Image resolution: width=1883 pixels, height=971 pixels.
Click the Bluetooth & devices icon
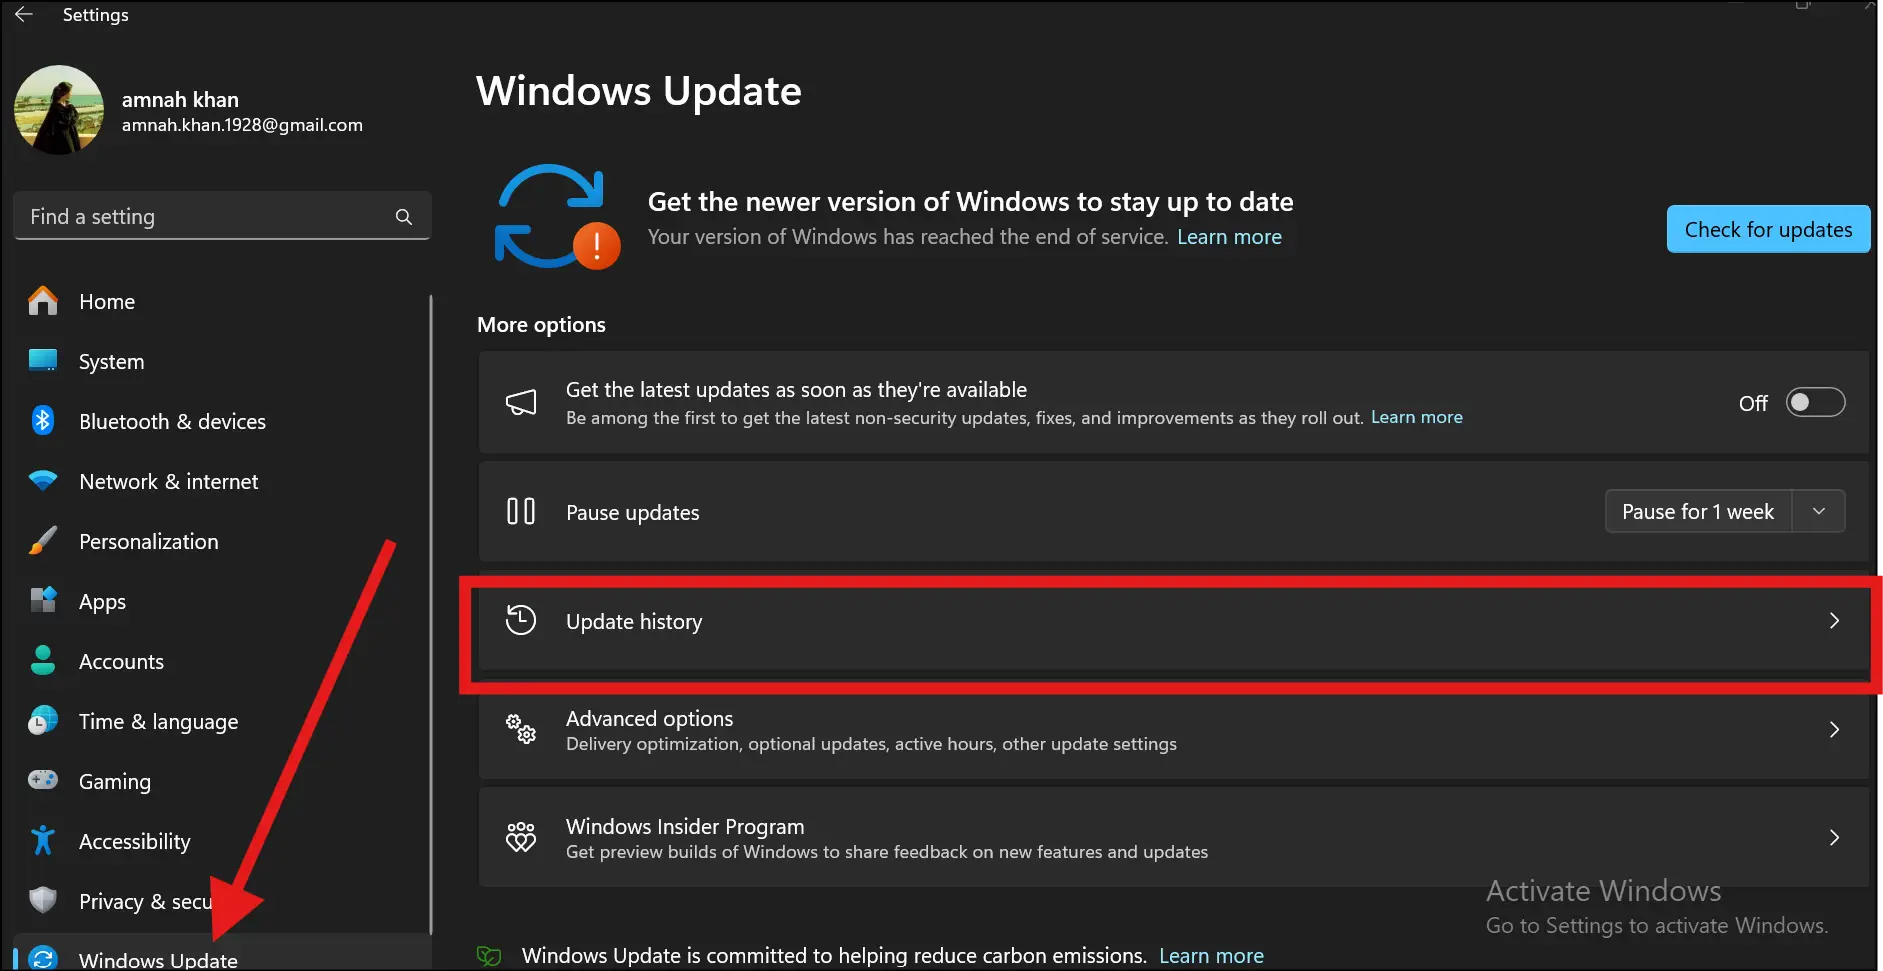(43, 421)
